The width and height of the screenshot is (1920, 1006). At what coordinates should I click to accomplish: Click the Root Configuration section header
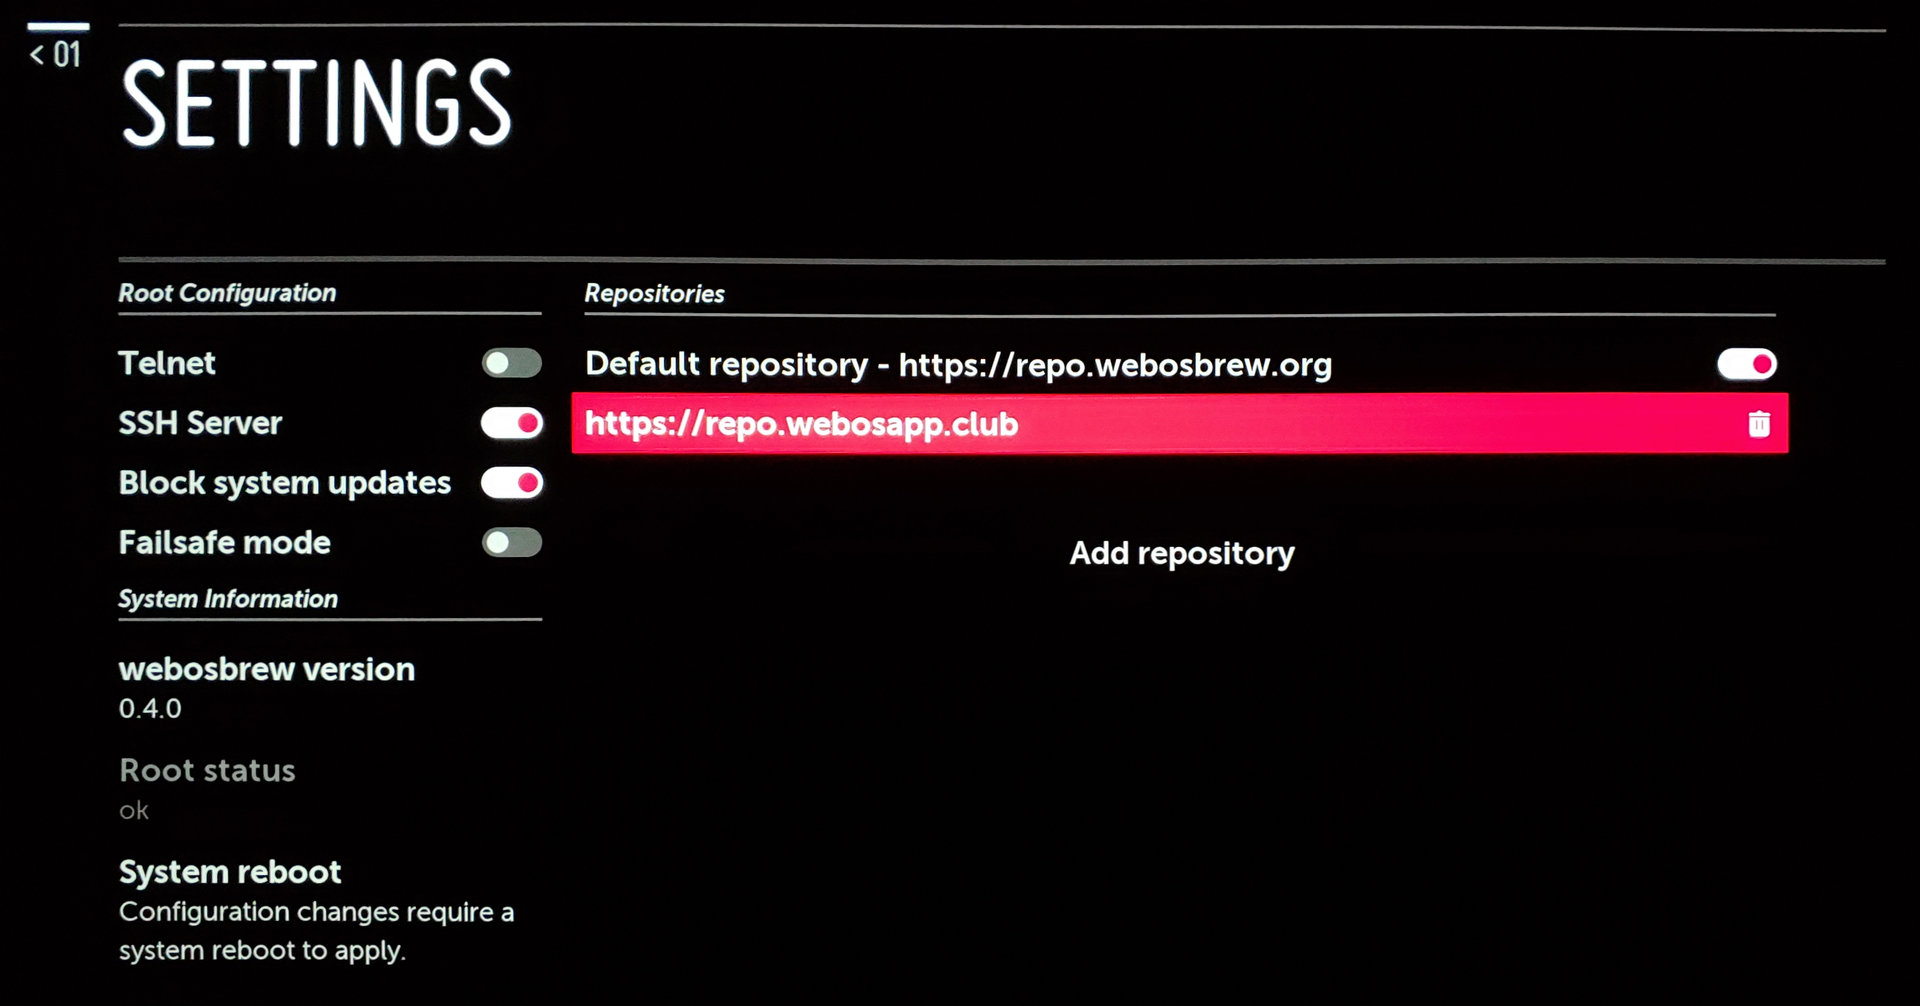[x=227, y=293]
